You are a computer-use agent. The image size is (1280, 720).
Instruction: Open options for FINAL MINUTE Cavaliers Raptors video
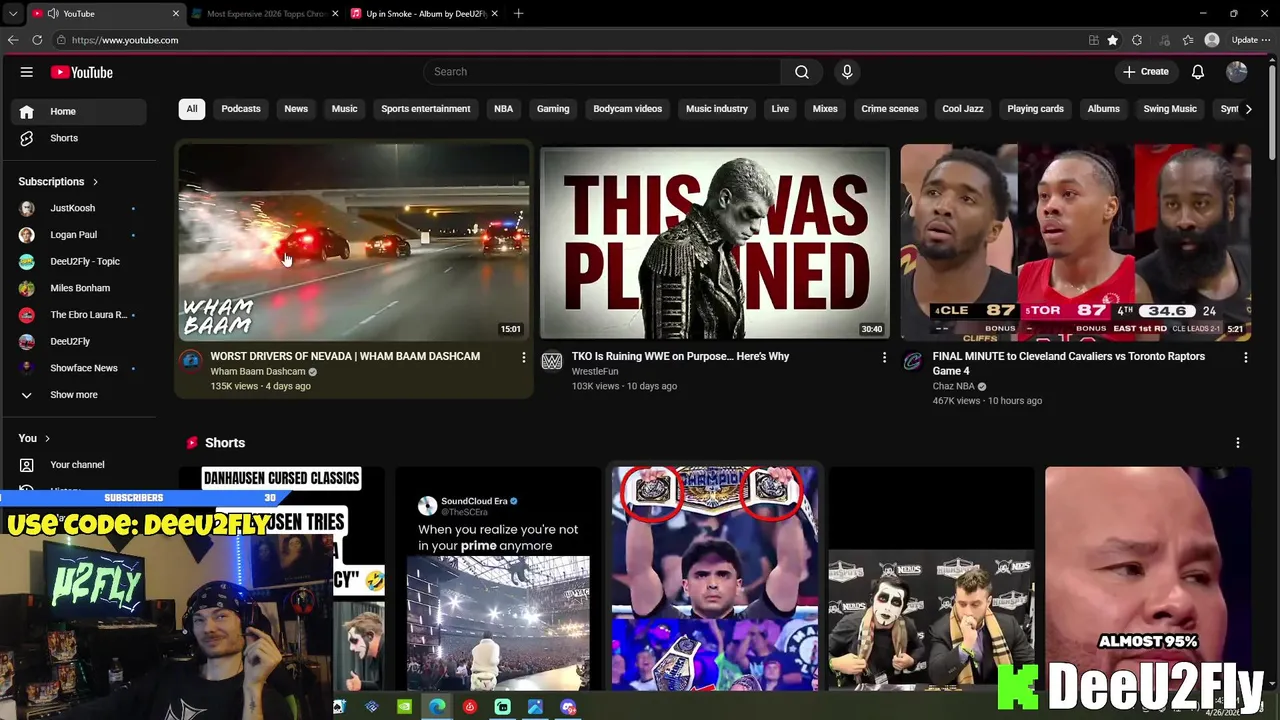[x=1245, y=357]
